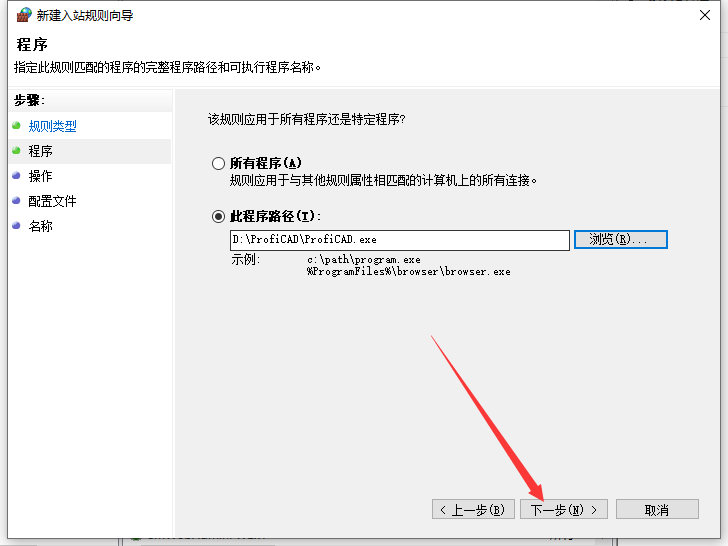Click blue bullet beside 配置文件
This screenshot has height=546, width=728.
[17, 201]
